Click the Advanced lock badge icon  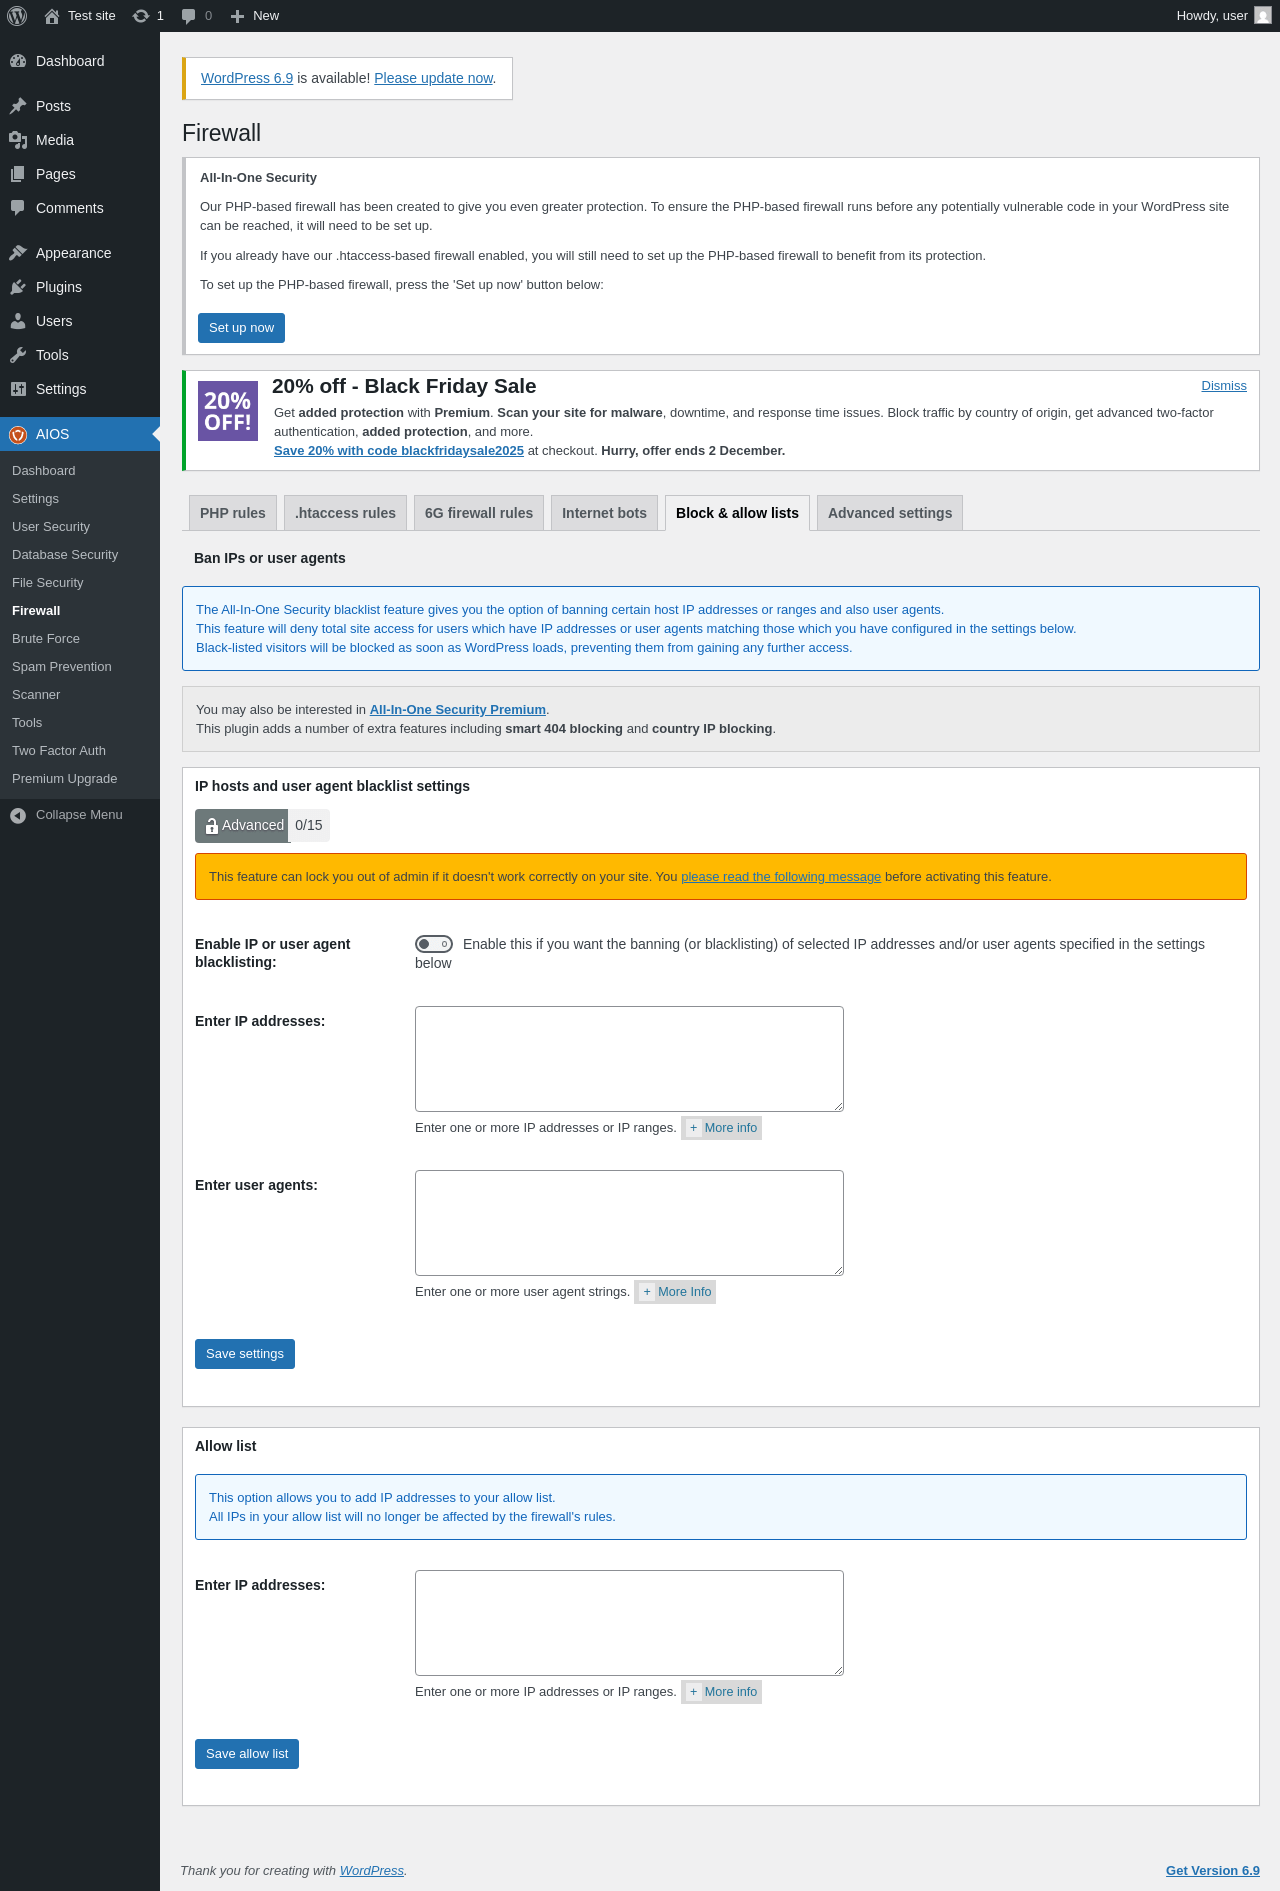point(212,826)
